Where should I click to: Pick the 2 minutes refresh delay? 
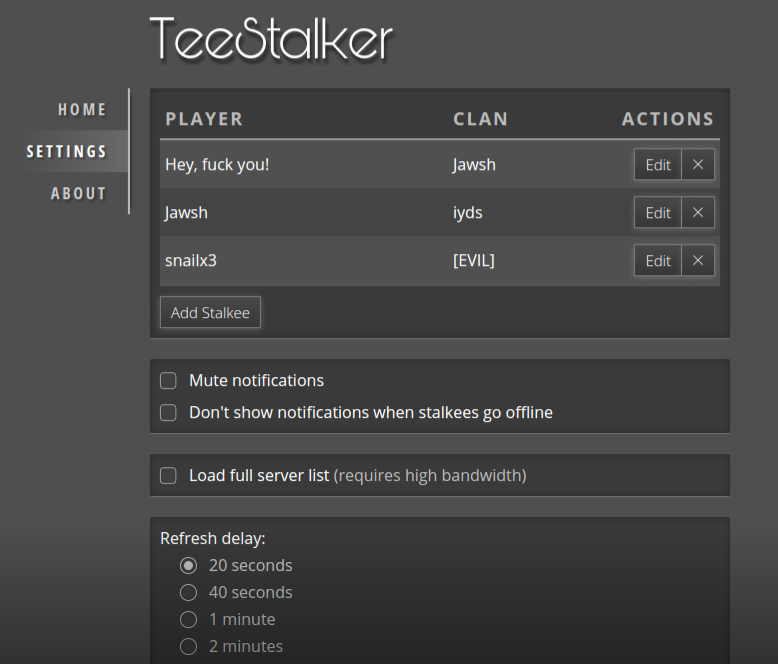pos(189,646)
